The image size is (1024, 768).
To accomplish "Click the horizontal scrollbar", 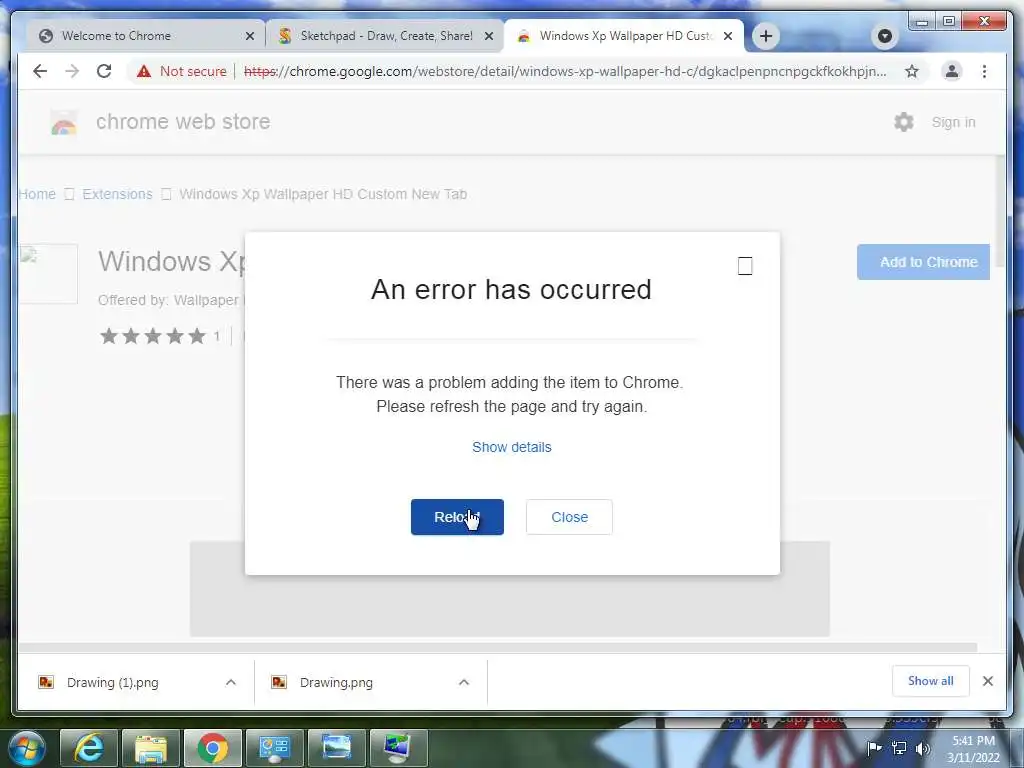I will pyautogui.click(x=498, y=647).
